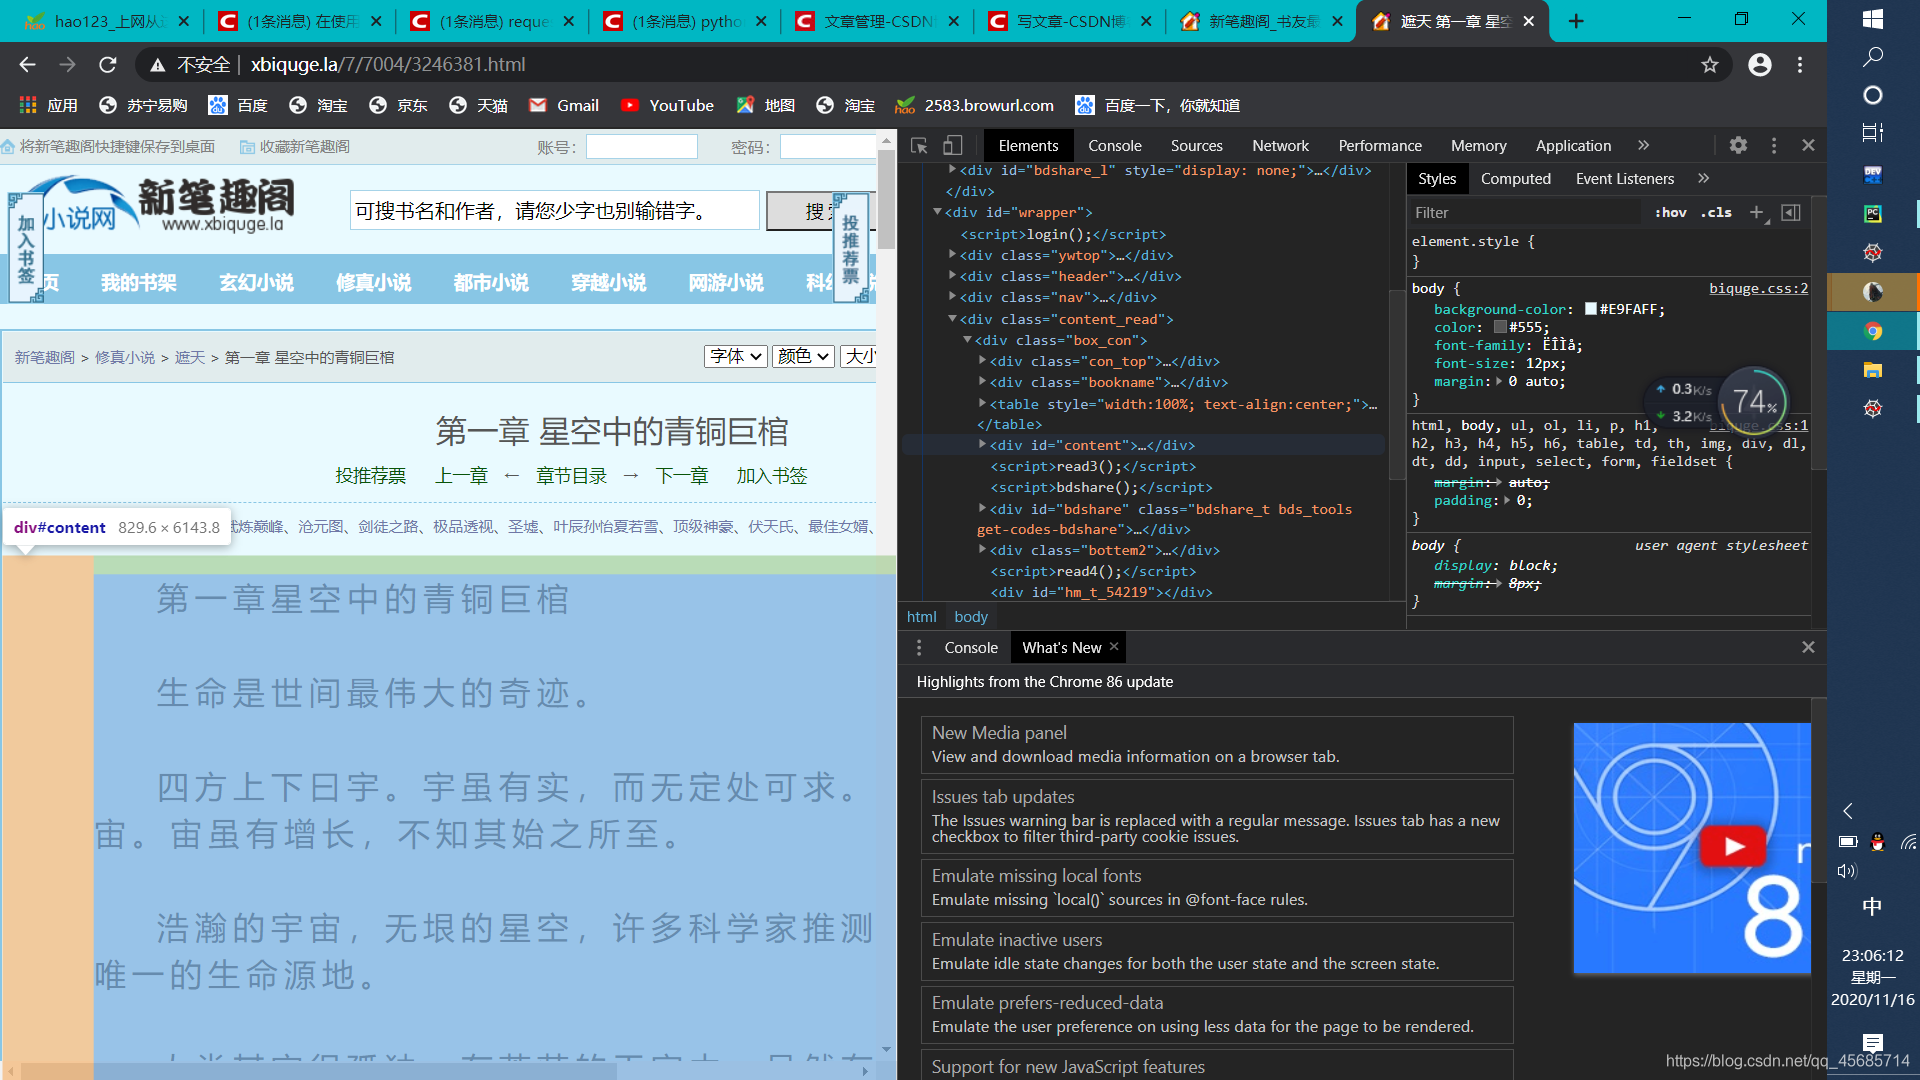Open DevTools settings gear
This screenshot has height=1080, width=1920.
(x=1738, y=146)
